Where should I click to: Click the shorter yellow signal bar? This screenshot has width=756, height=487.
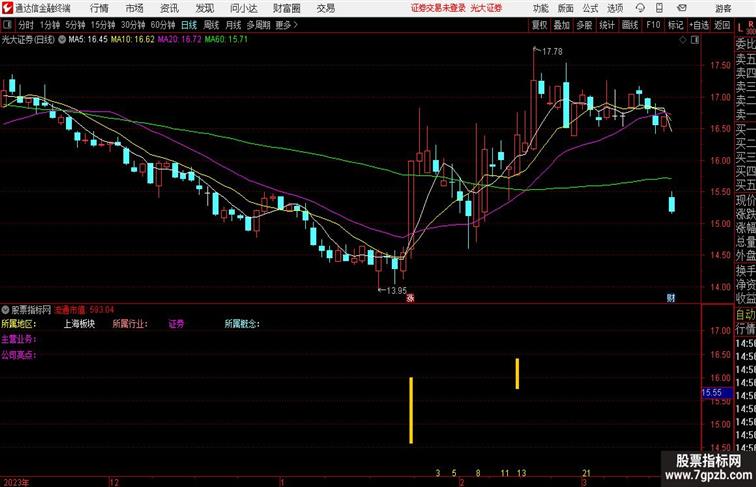(x=517, y=374)
